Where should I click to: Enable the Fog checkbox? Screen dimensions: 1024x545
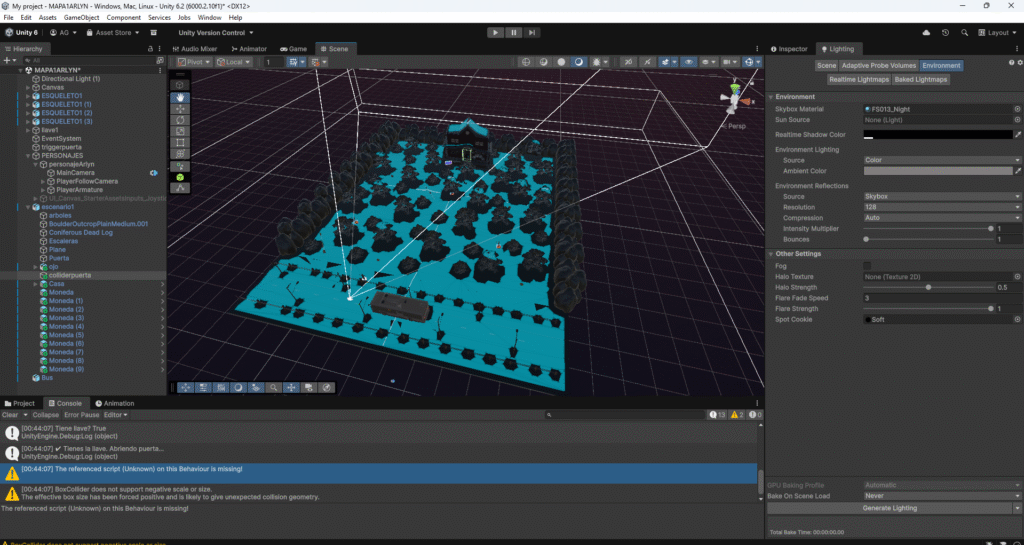click(867, 265)
